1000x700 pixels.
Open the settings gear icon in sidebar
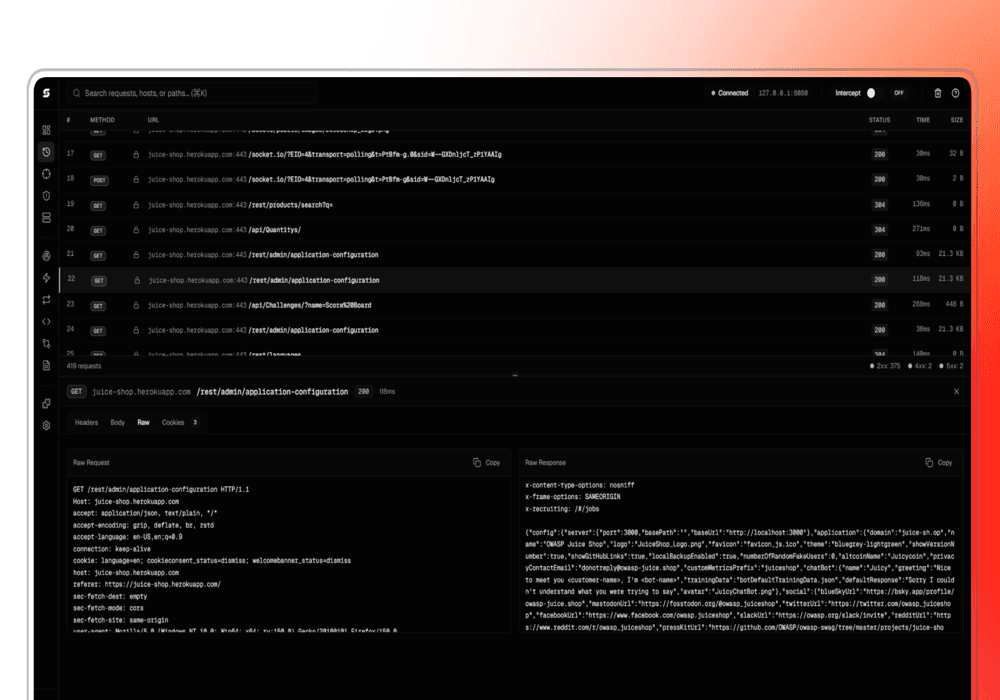click(x=47, y=425)
